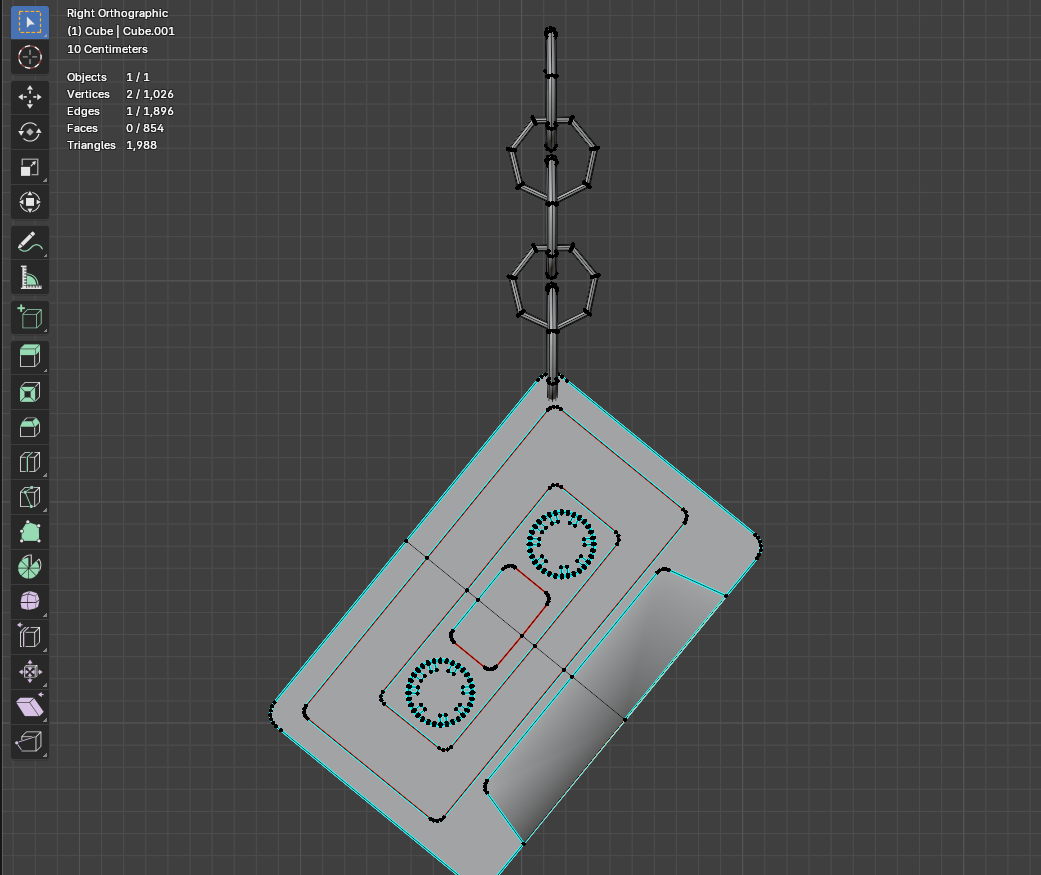
Task: Activate the Edge Slide tool
Action: point(30,637)
